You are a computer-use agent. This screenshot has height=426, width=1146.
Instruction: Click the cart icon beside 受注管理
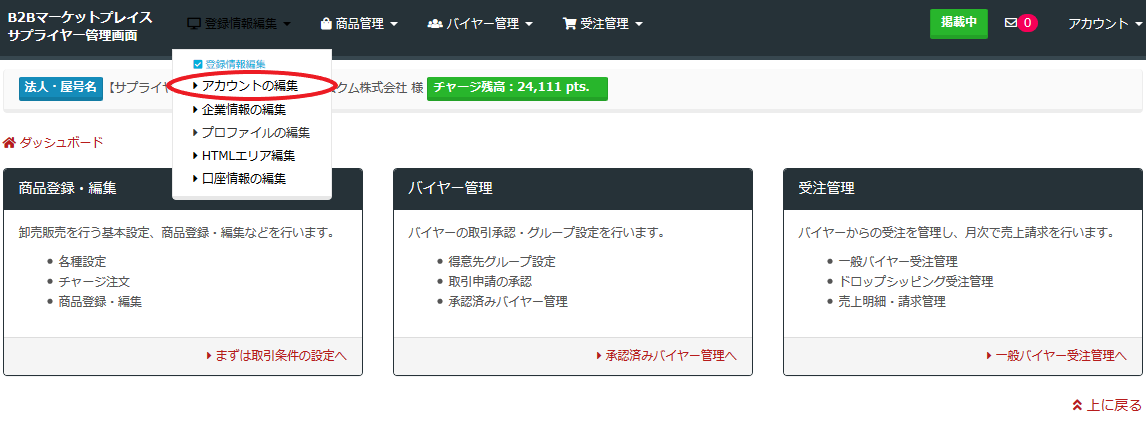[569, 23]
